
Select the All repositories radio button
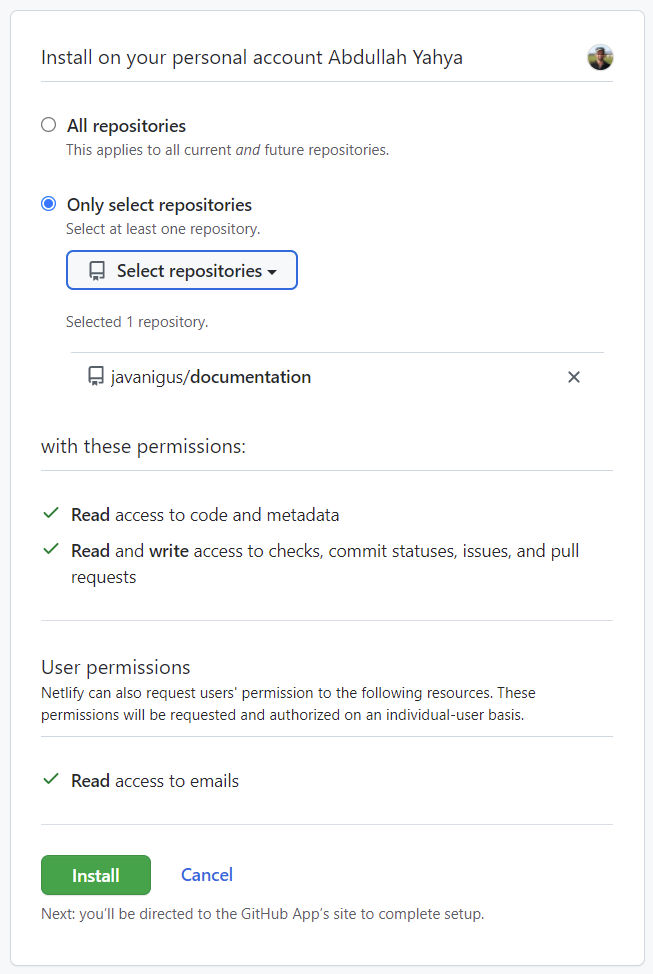click(48, 125)
